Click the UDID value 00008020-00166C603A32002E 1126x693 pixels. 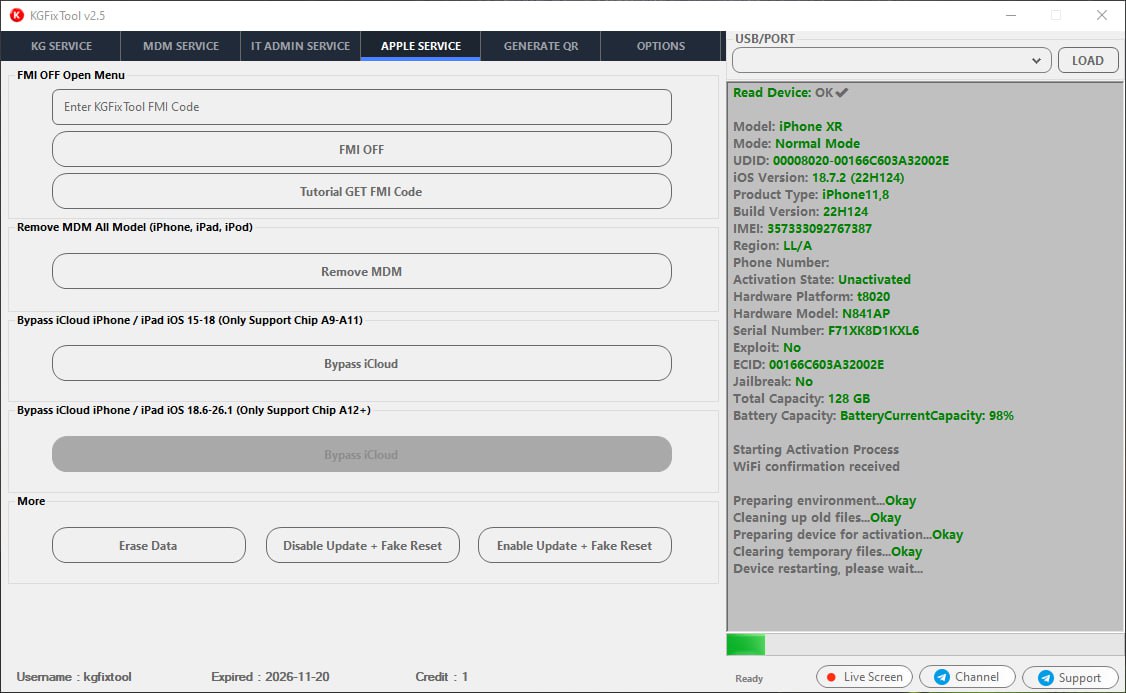click(x=860, y=161)
